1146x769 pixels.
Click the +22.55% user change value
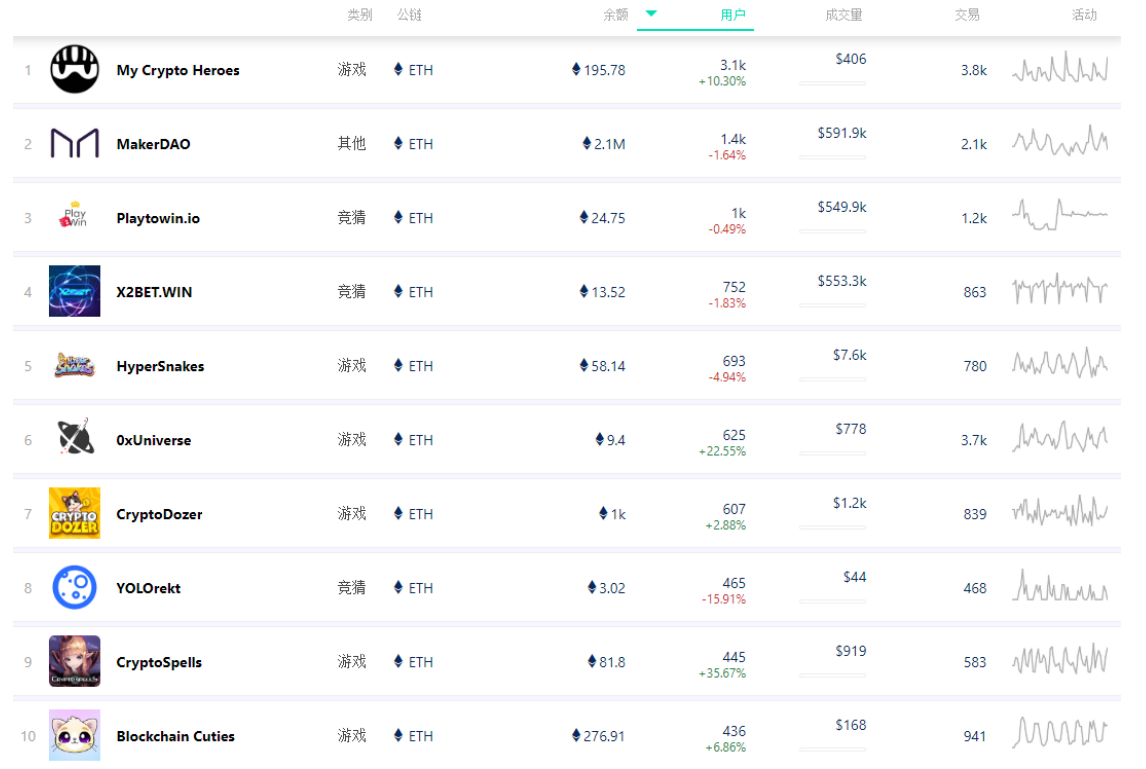click(x=722, y=451)
